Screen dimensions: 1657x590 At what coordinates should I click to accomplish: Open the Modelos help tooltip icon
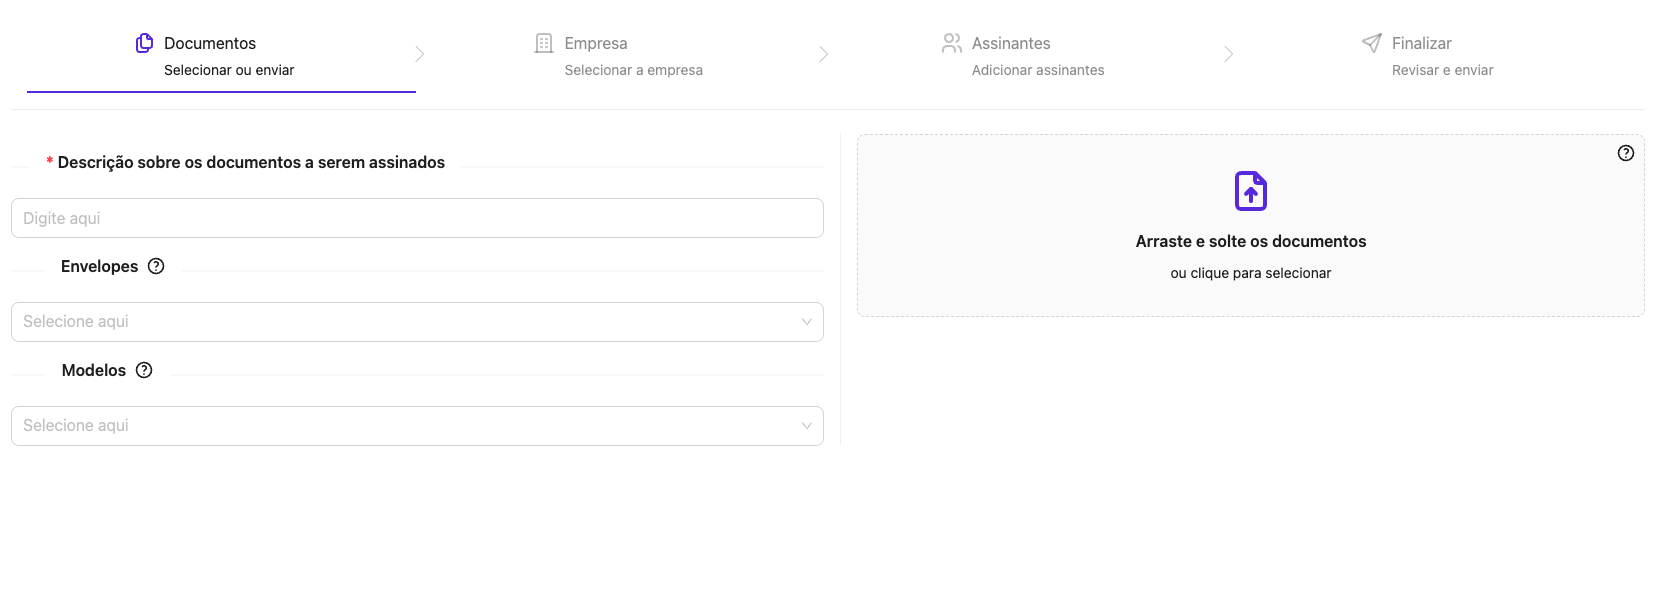click(144, 370)
